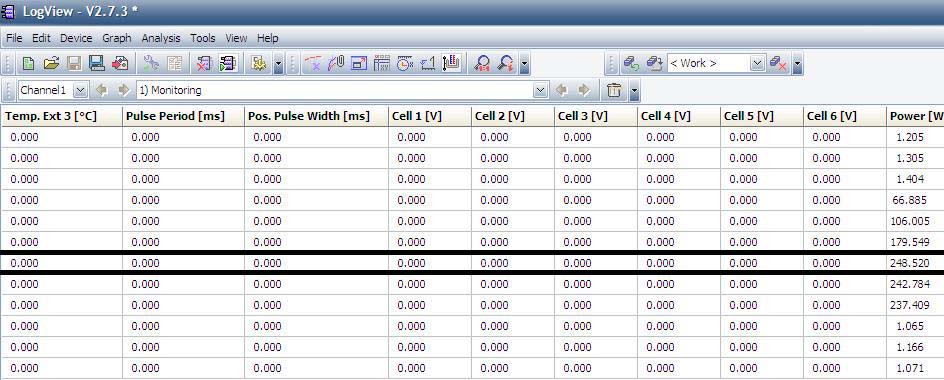This screenshot has height=380, width=944.
Task: Open the Analysis menu
Action: tap(161, 38)
